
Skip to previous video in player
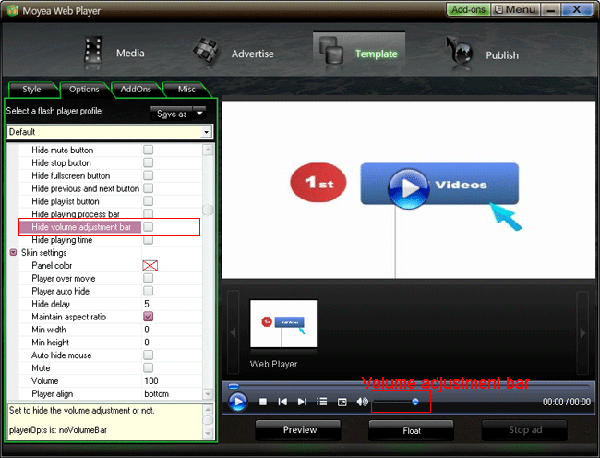pyautogui.click(x=282, y=402)
